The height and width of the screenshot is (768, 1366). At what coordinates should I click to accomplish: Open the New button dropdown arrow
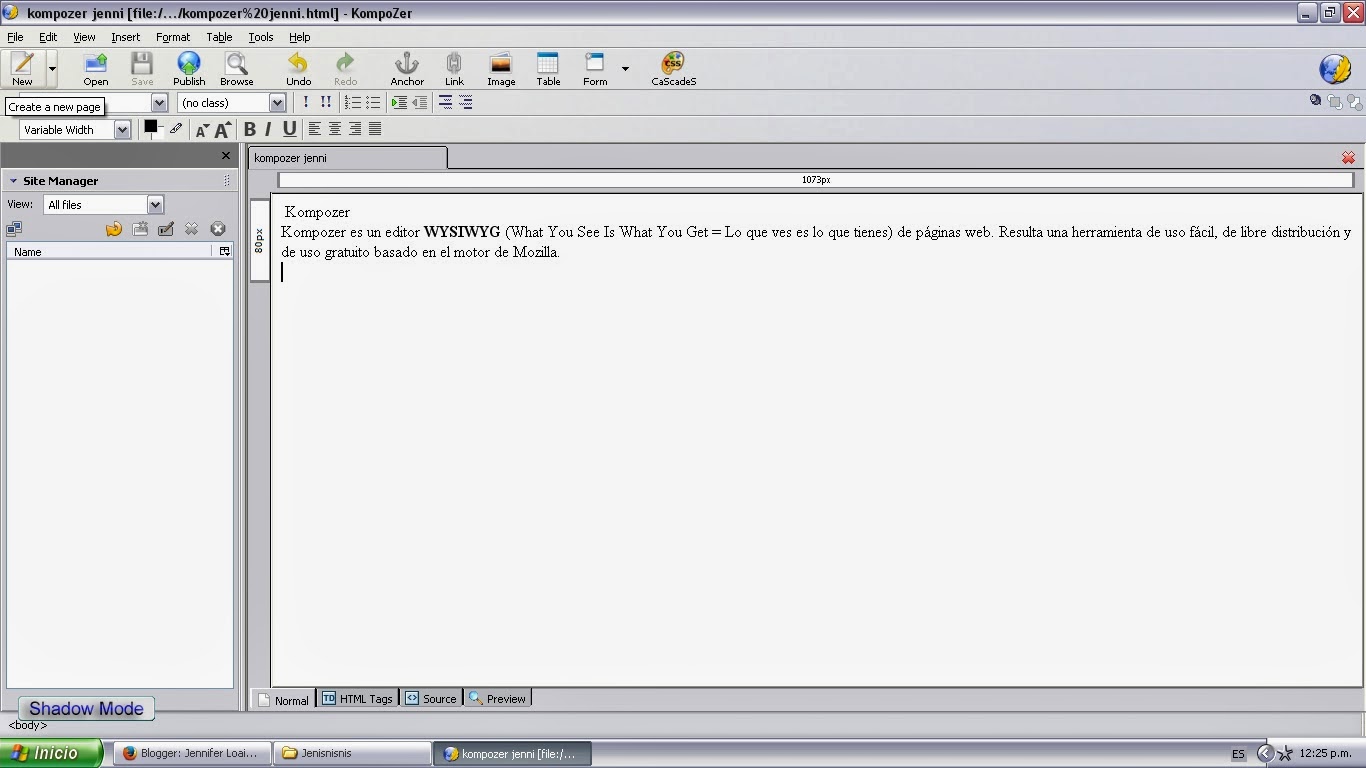tap(52, 69)
